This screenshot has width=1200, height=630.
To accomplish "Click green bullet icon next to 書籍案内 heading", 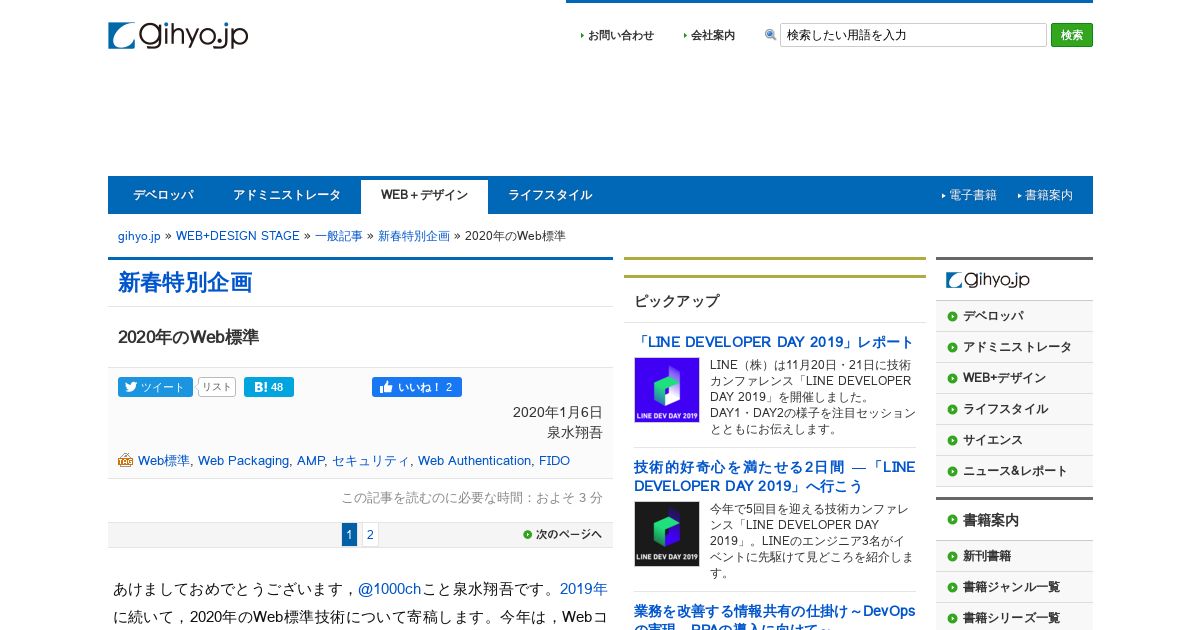I will tap(952, 521).
